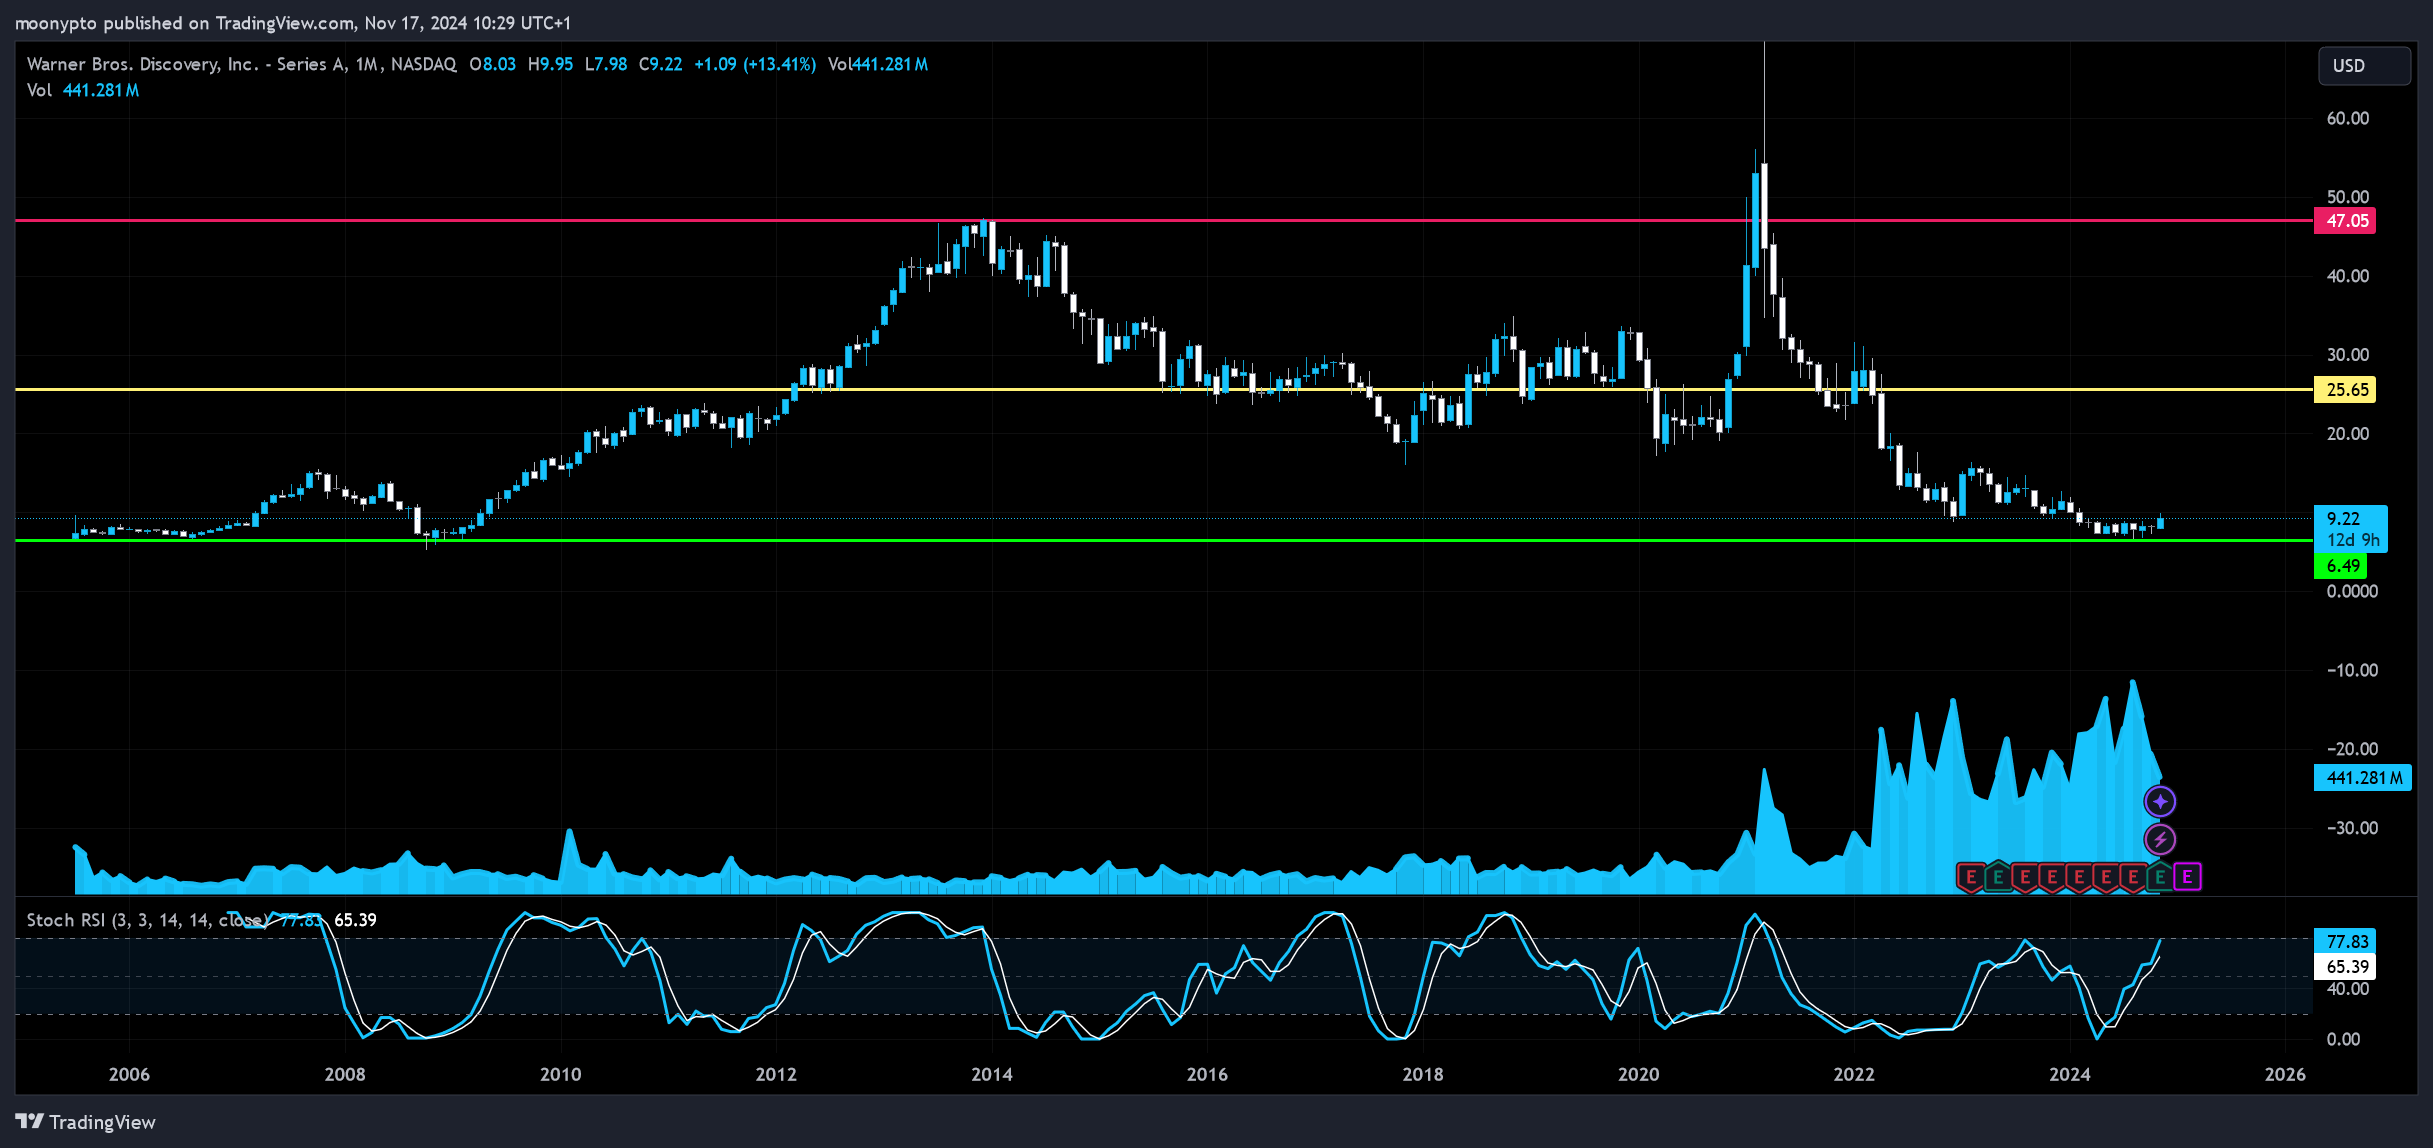
Task: Click the 40.00 label on Stoch RSI axis
Action: tap(2348, 989)
